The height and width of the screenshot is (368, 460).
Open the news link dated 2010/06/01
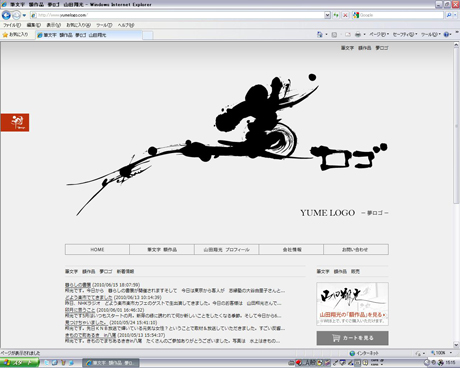coord(80,310)
